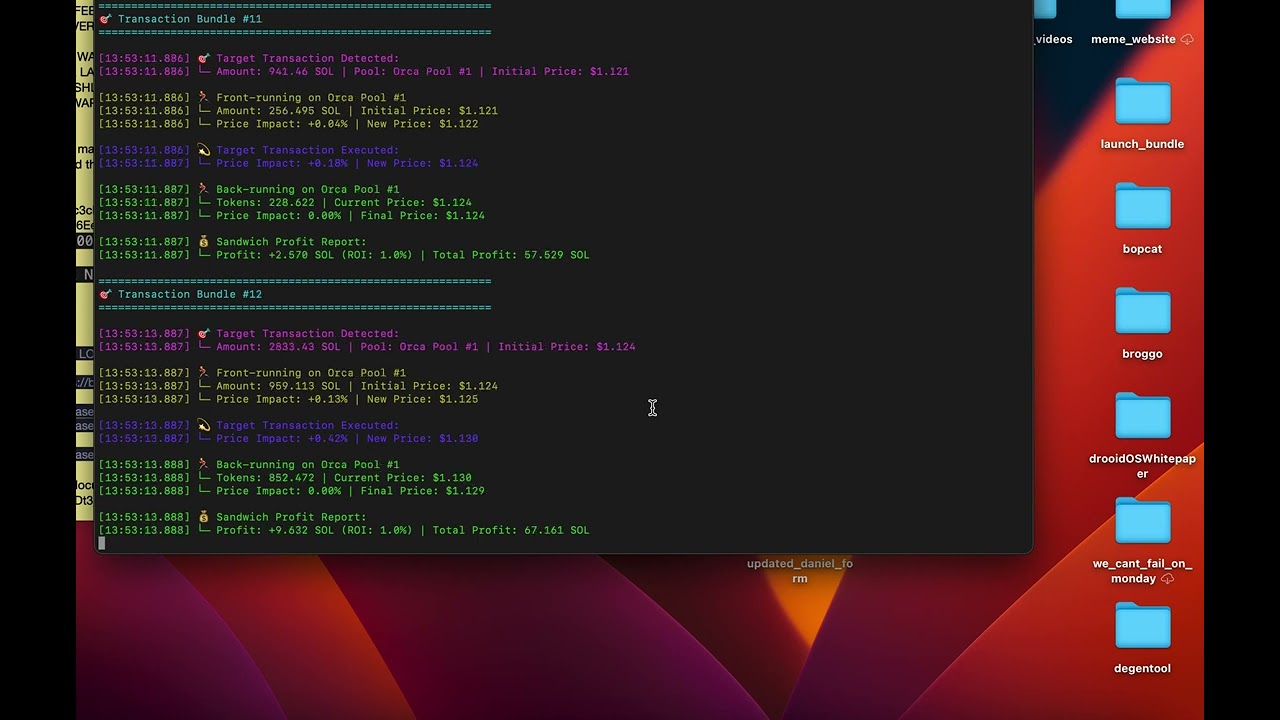The width and height of the screenshot is (1280, 720).
Task: Click the Tokens: 228.622 line
Action: (x=285, y=203)
